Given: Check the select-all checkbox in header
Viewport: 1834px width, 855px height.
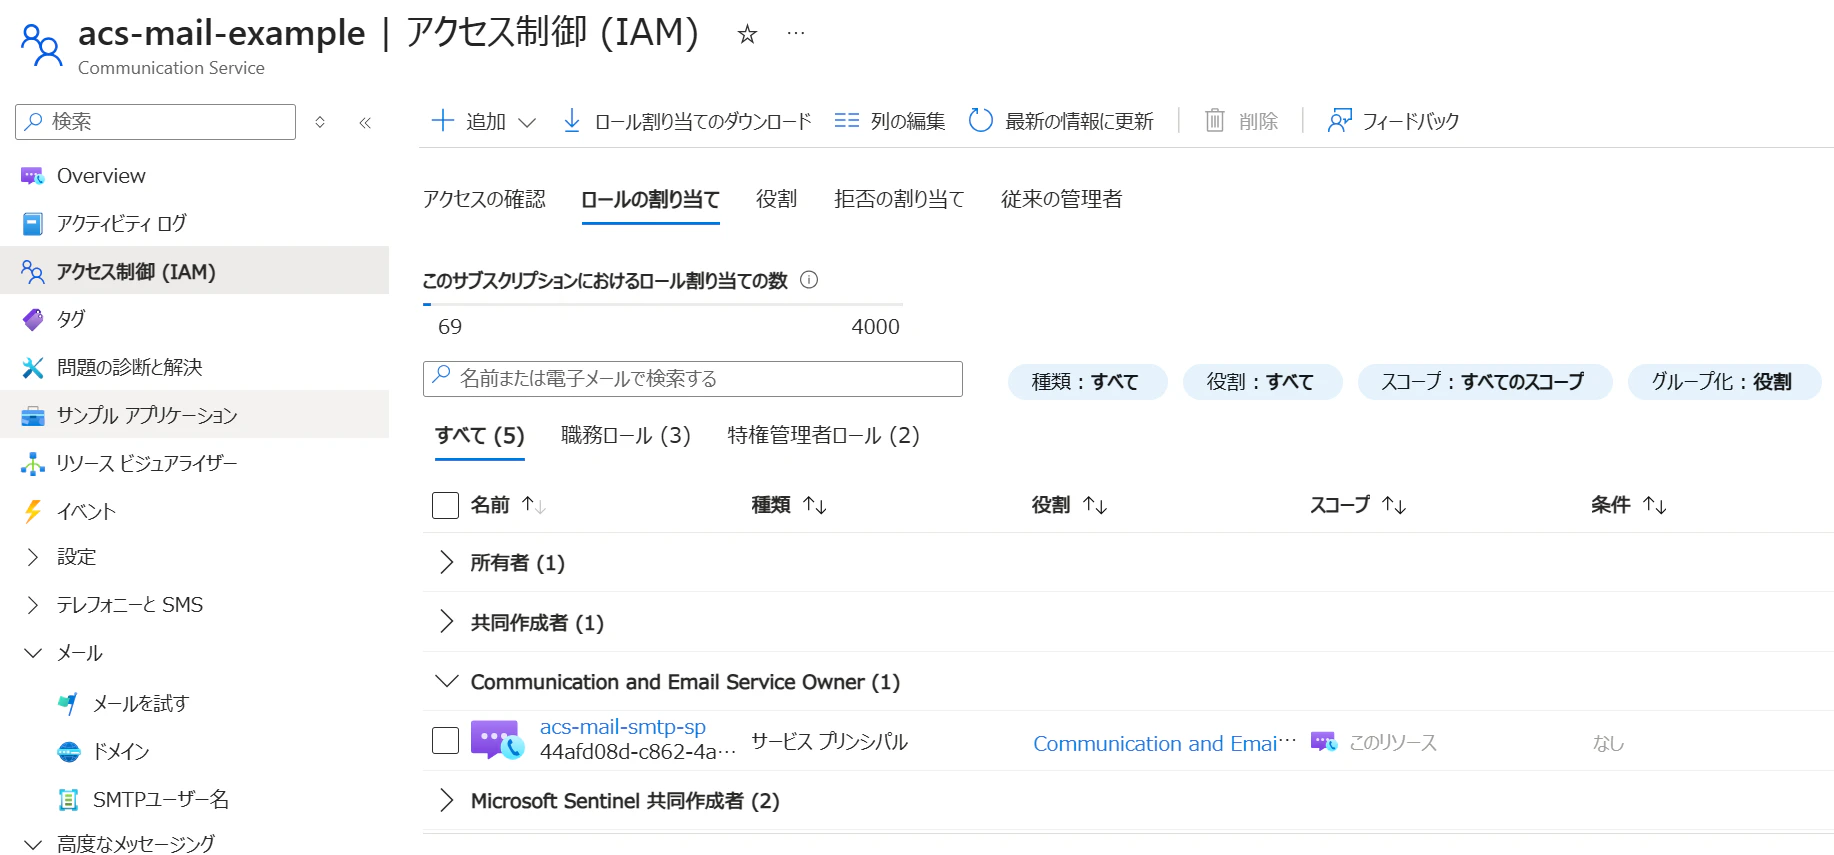Looking at the screenshot, I should [x=445, y=505].
